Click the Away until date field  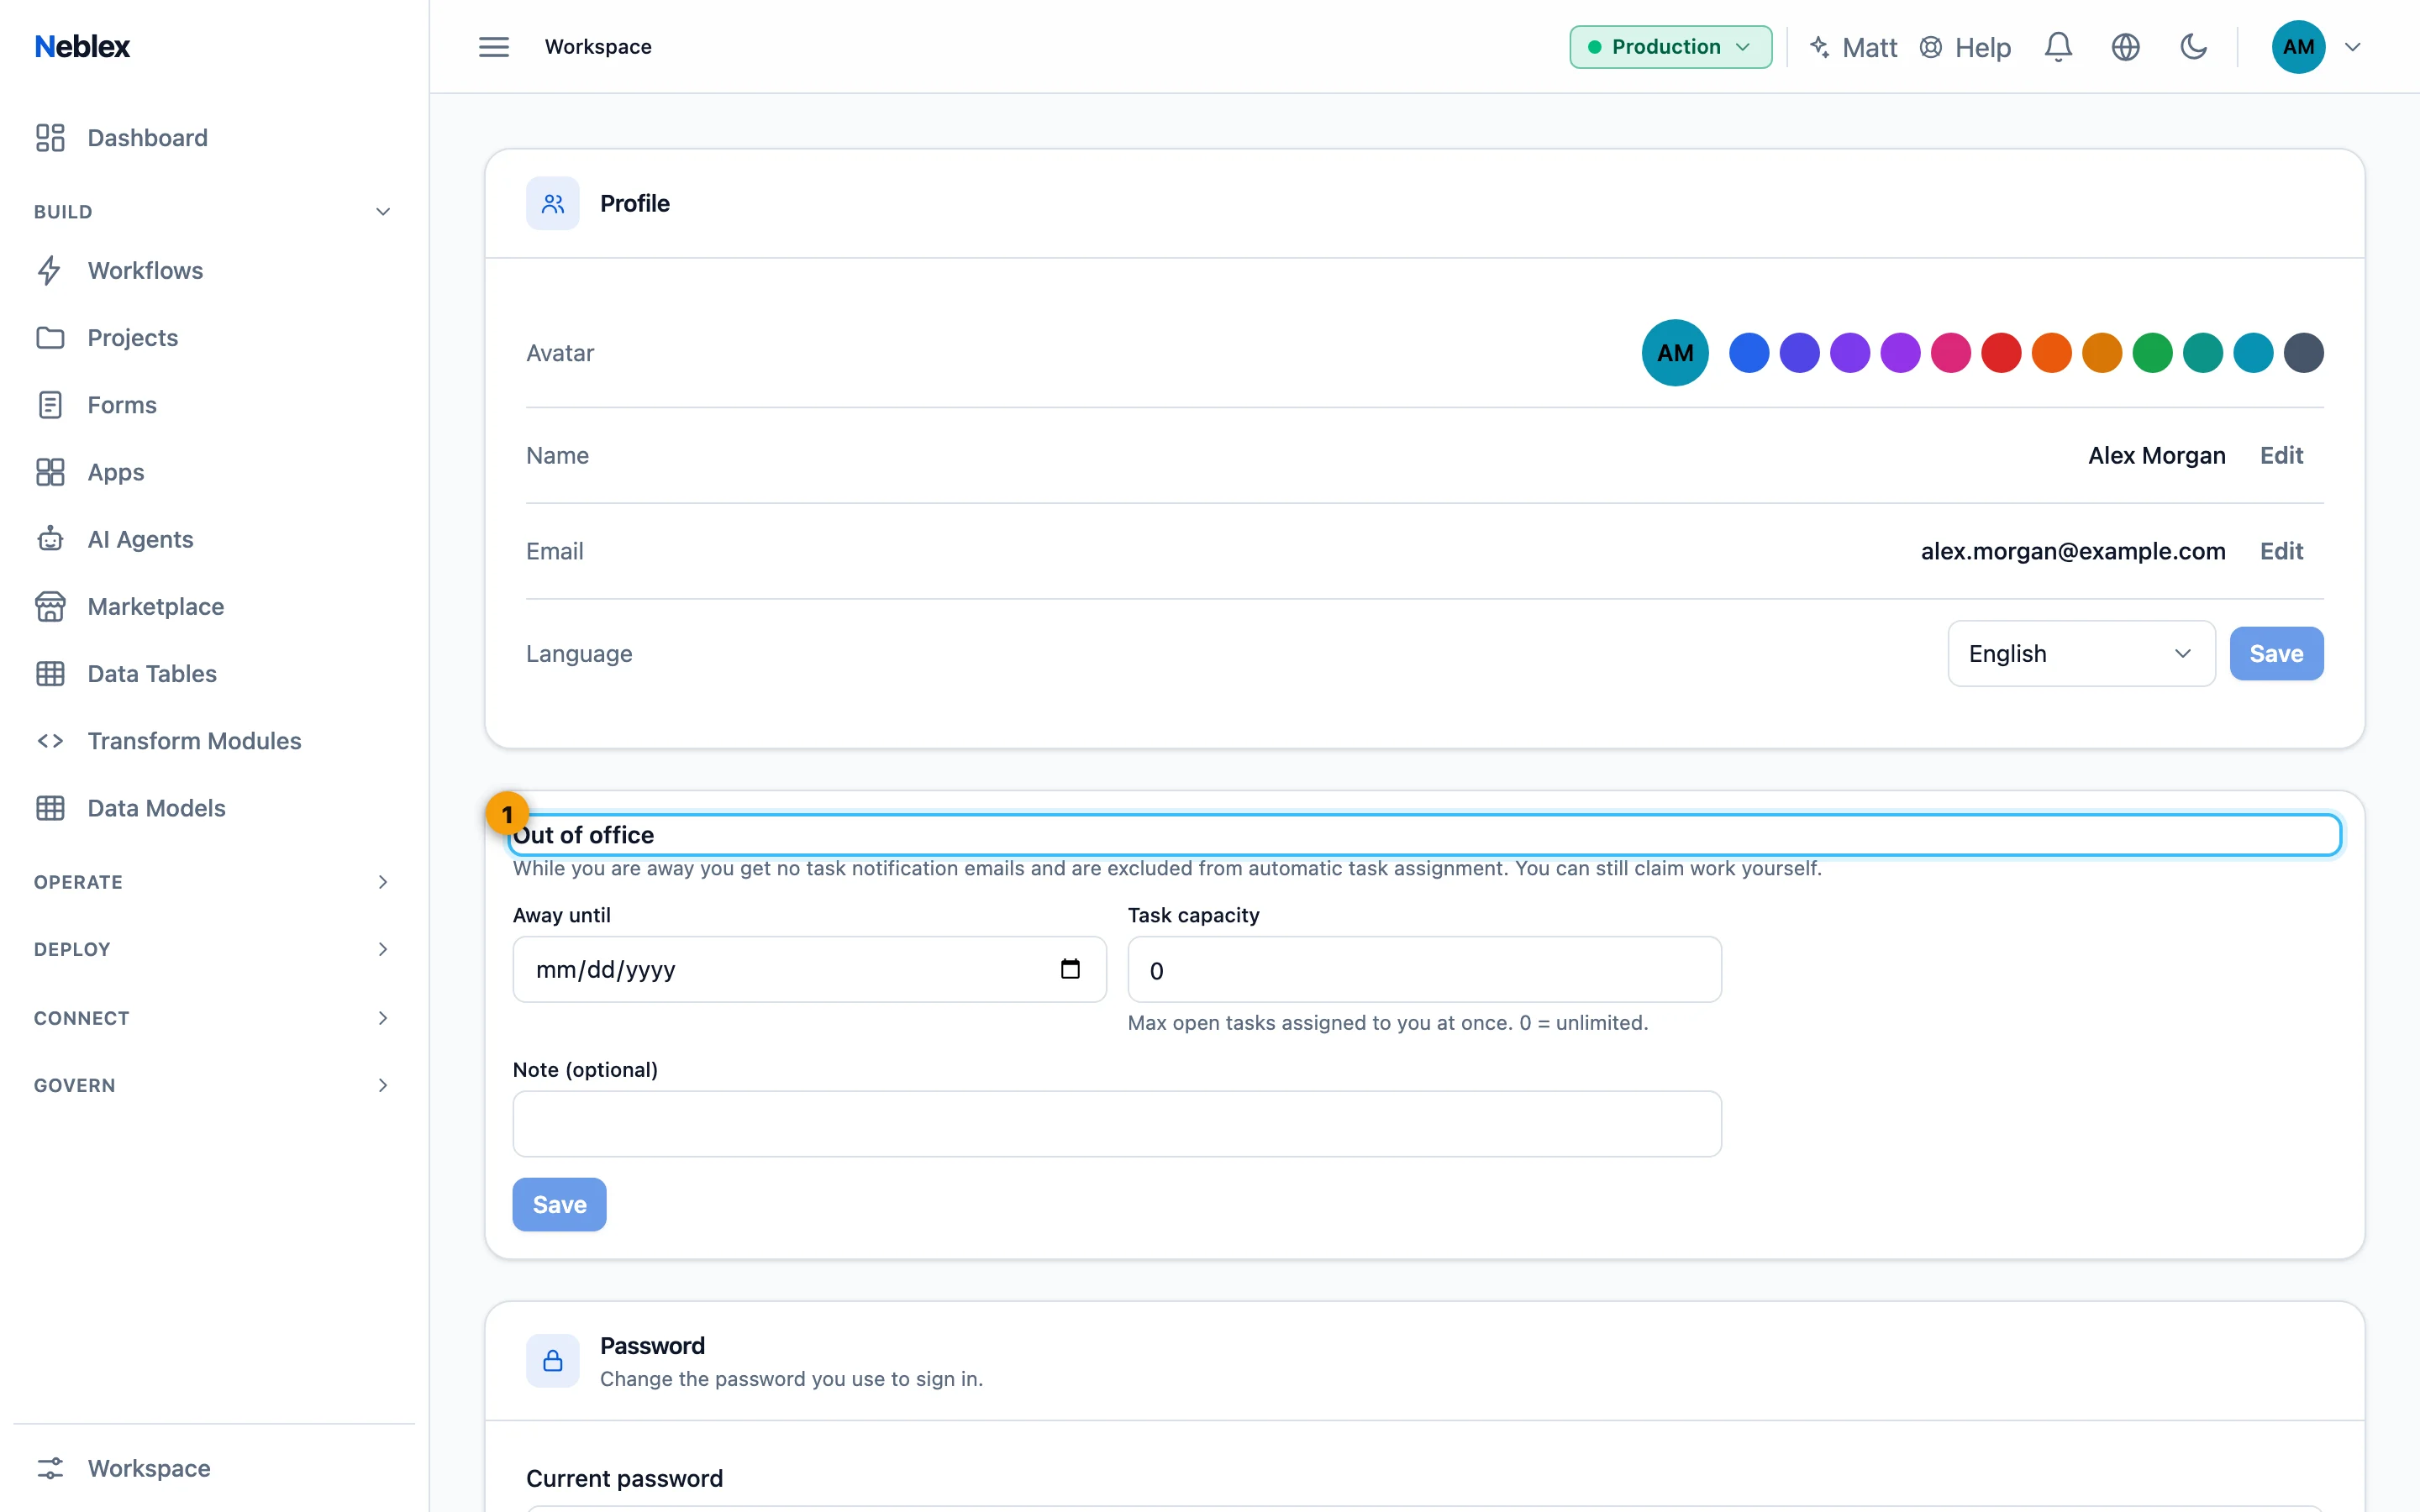coord(809,969)
